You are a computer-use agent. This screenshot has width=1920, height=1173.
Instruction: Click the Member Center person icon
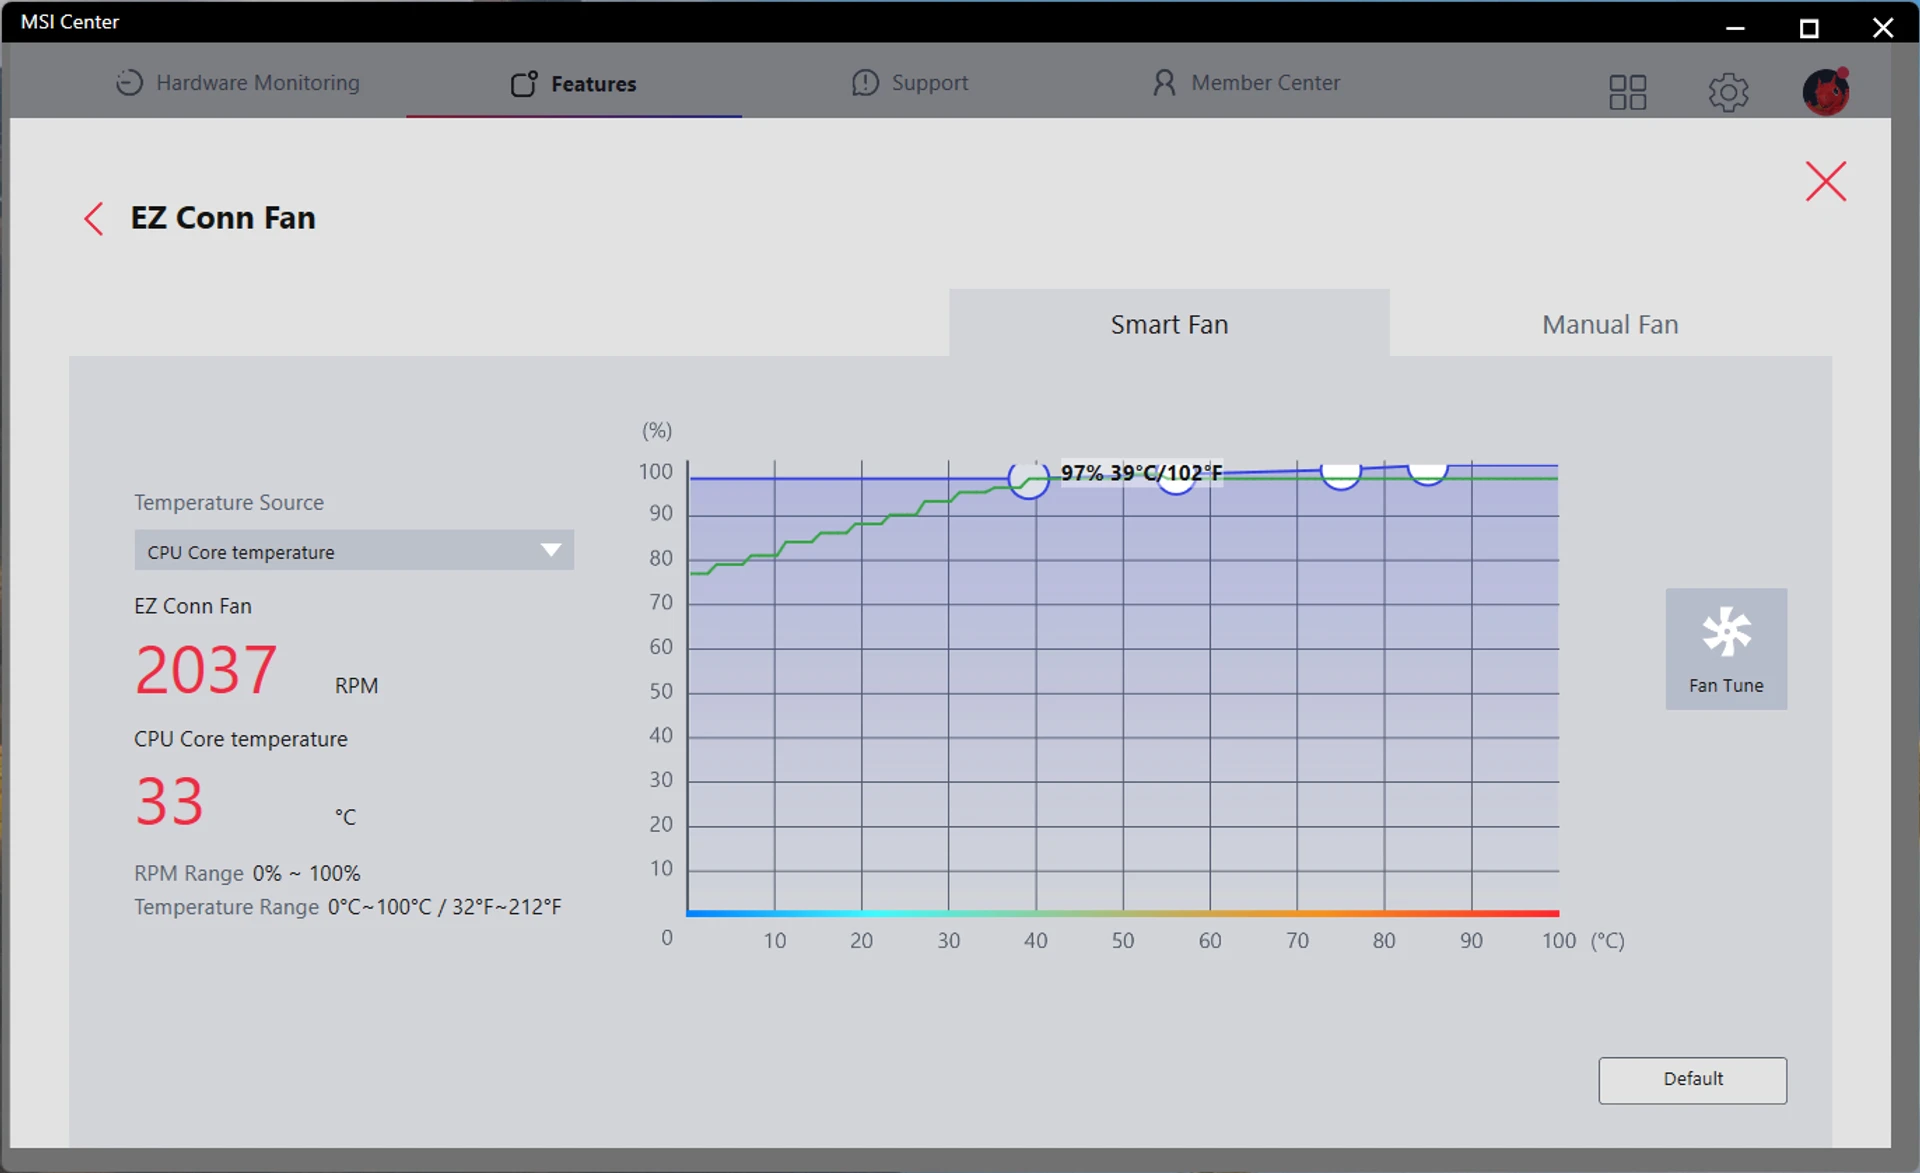point(1163,83)
